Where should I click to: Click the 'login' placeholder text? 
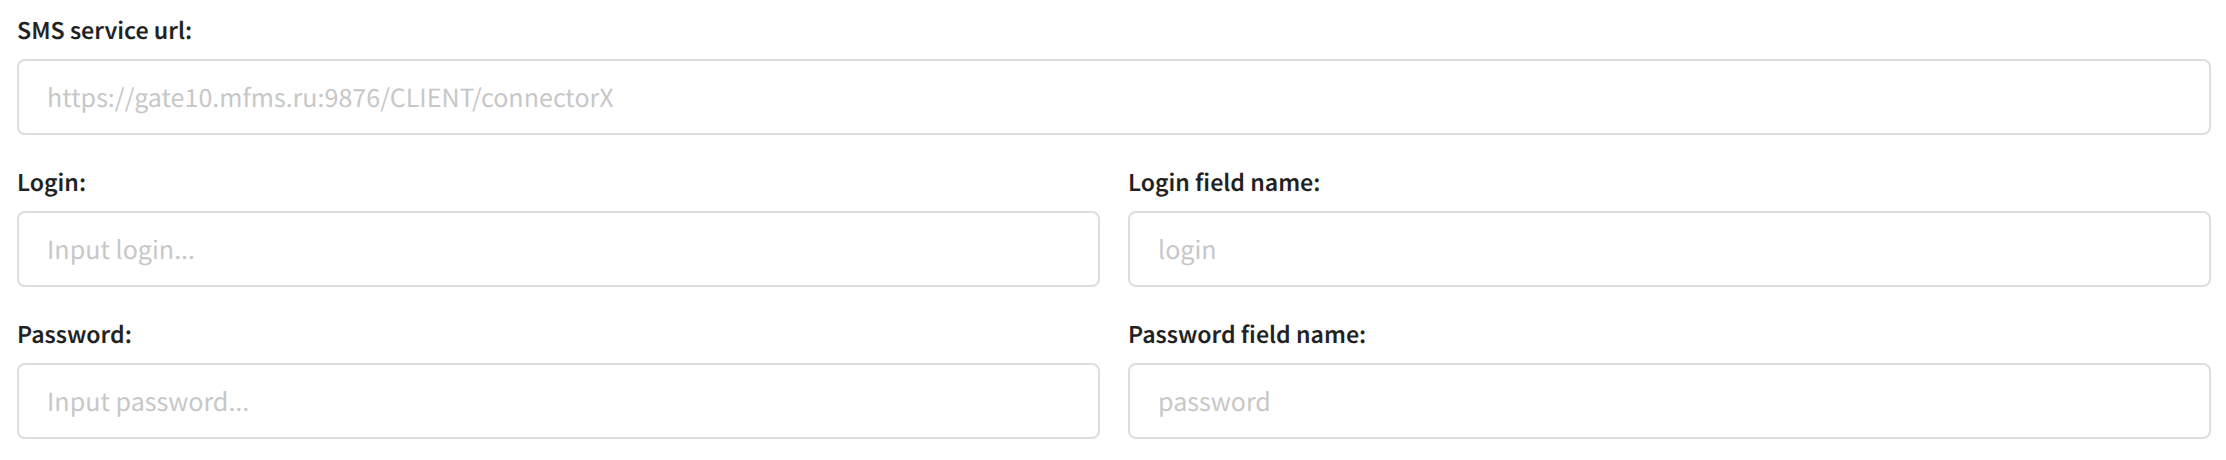coord(1187,250)
